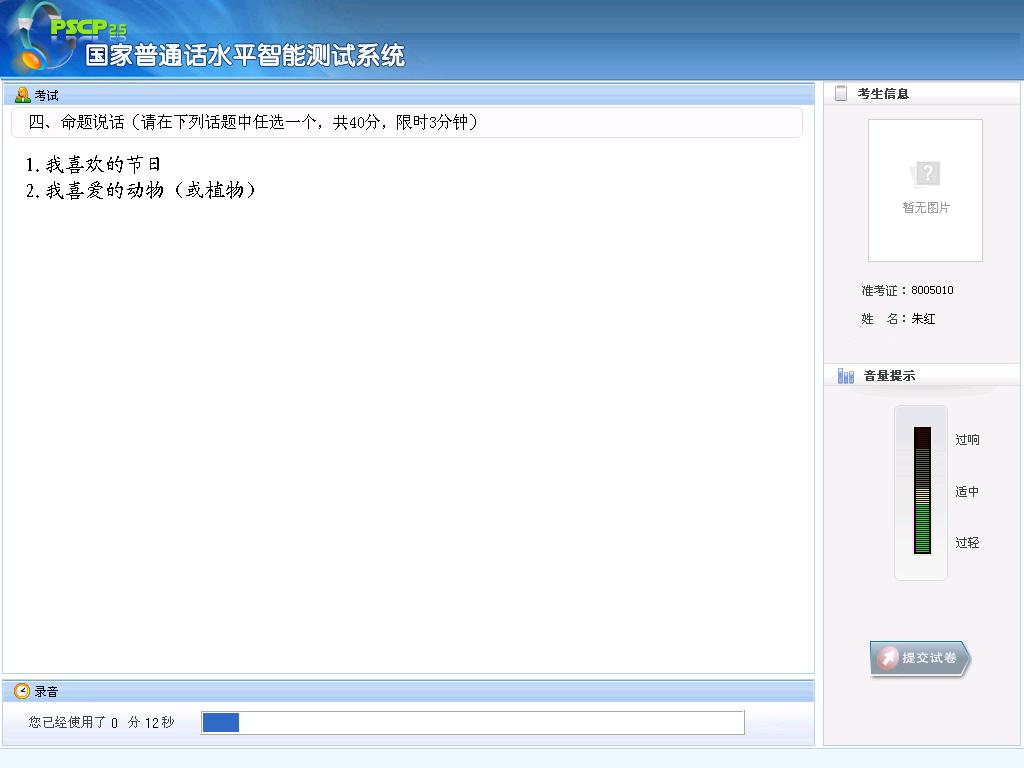Select topic 1 我喜欢的节日
The image size is (1024, 768).
click(x=94, y=164)
